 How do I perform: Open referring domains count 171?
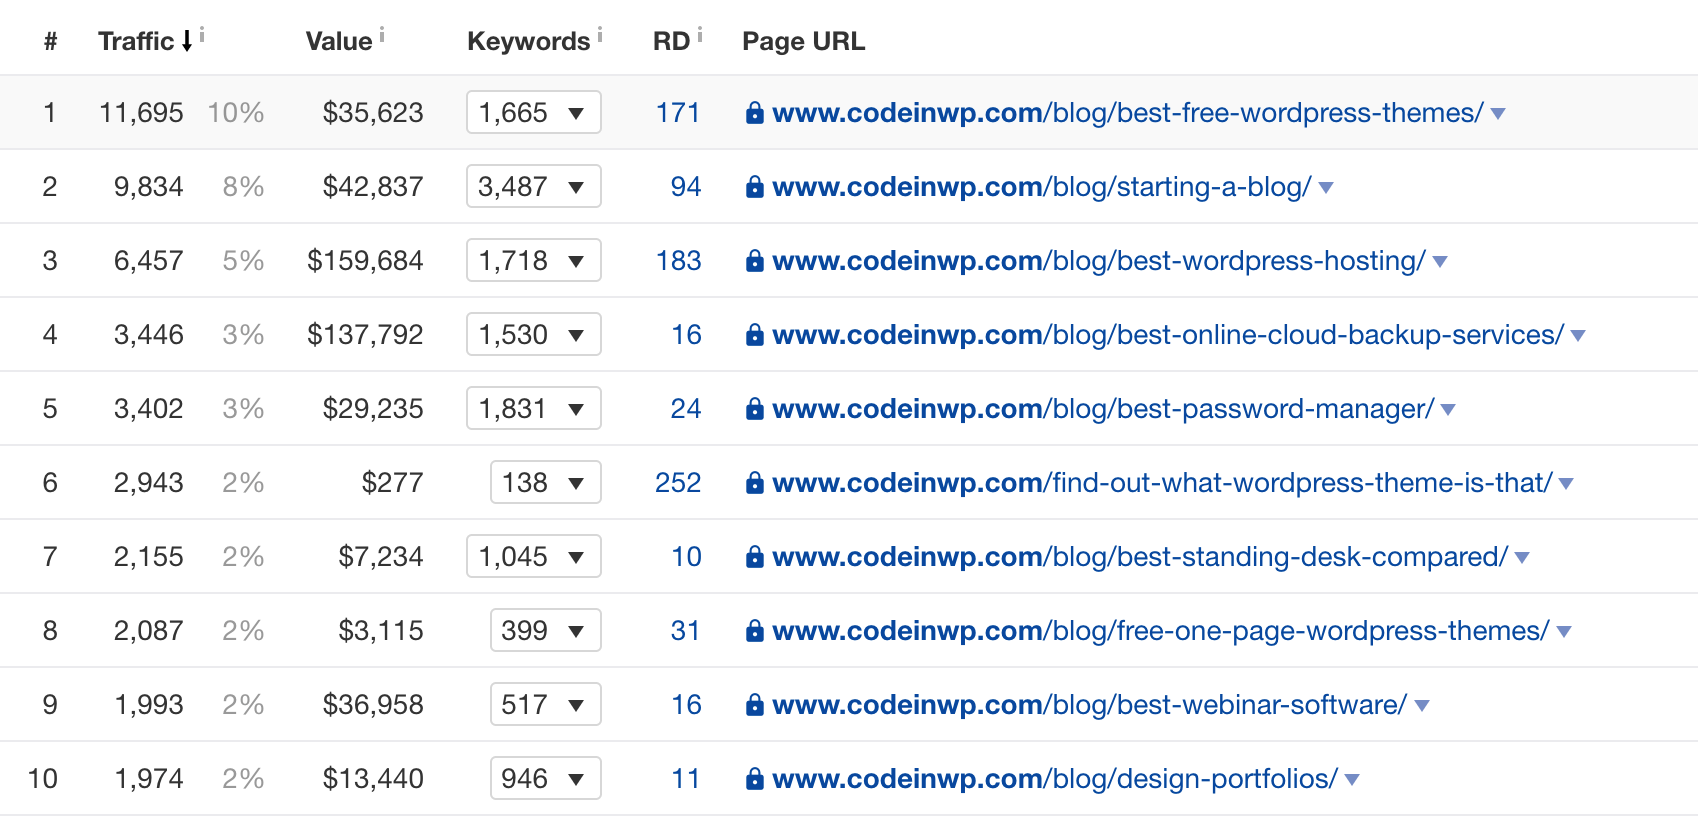(678, 113)
